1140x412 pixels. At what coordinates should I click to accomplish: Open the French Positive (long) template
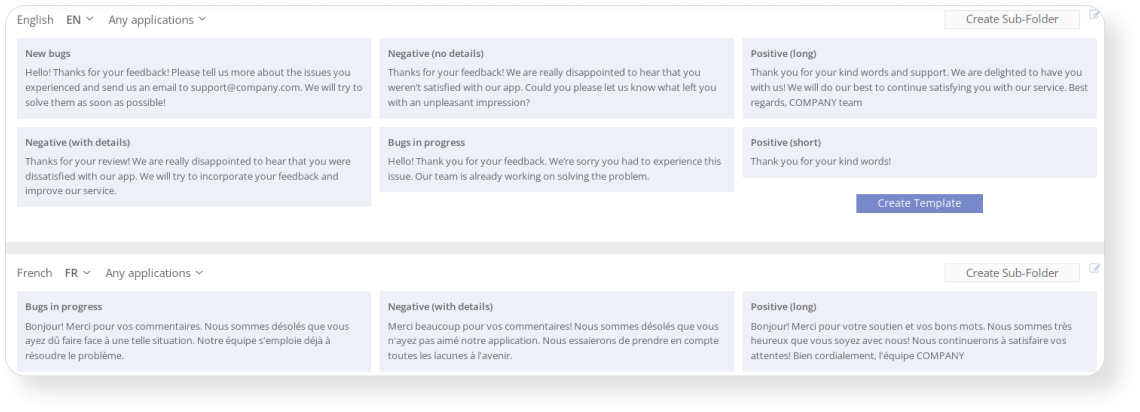[920, 332]
